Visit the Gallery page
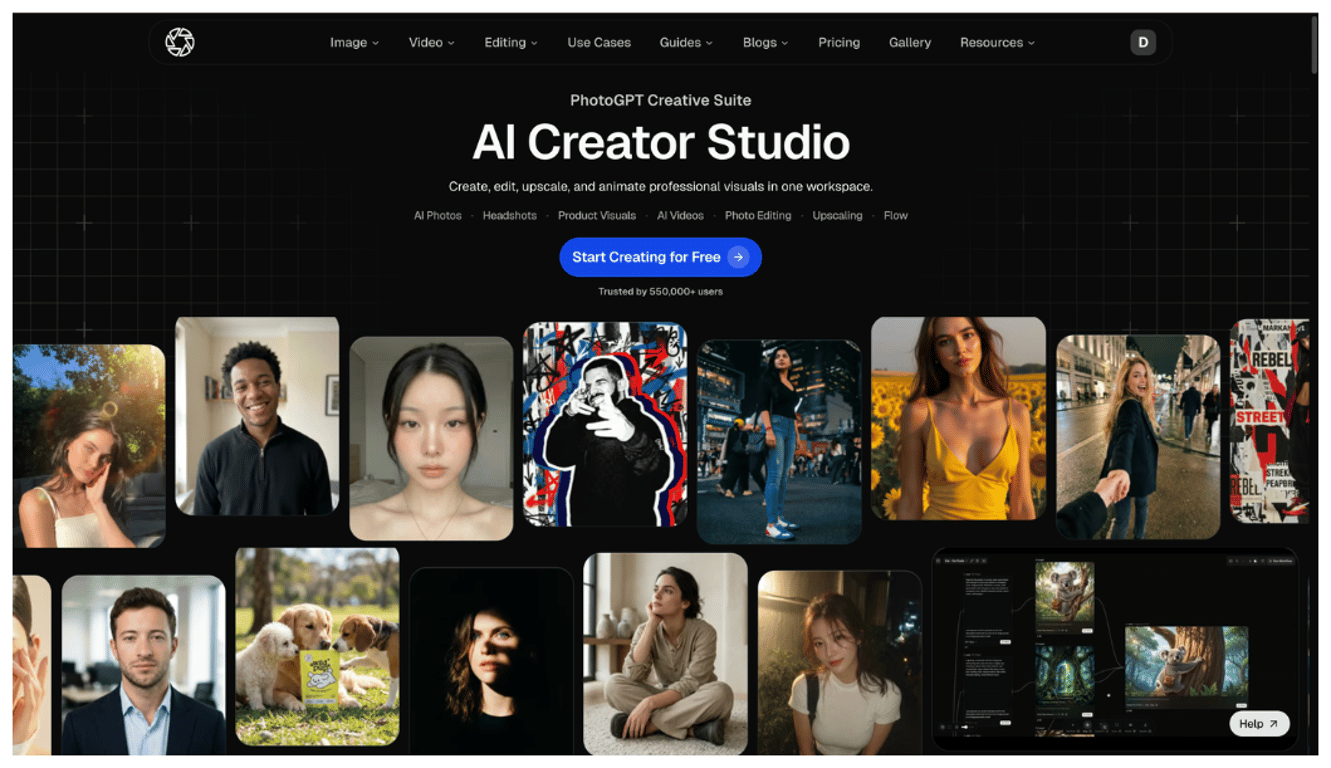Viewport: 1331px width, 768px height. click(910, 43)
